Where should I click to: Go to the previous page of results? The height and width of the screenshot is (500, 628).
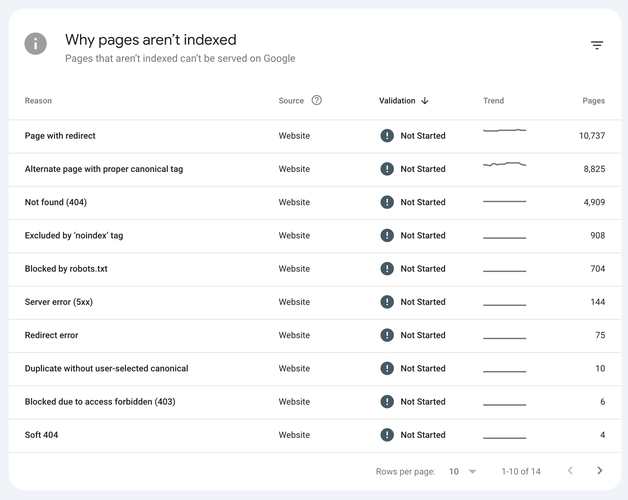click(570, 471)
